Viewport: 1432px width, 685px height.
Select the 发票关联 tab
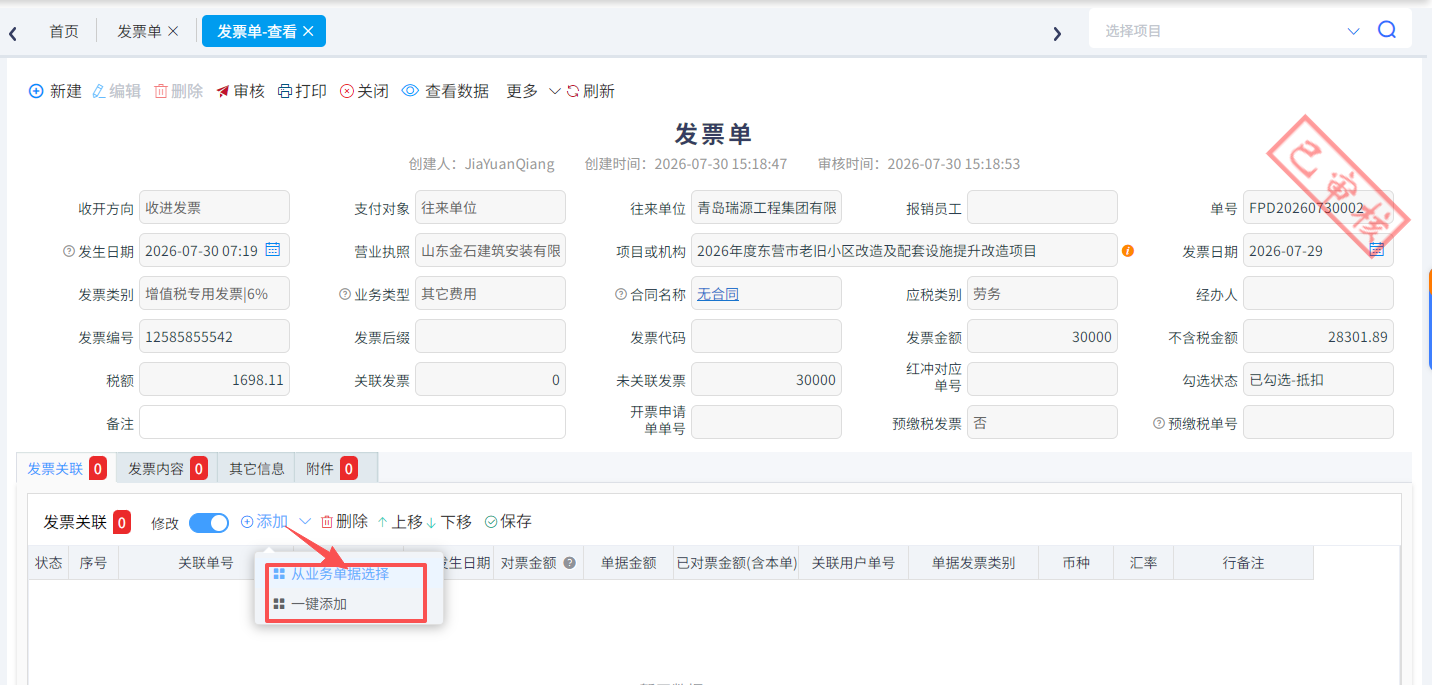(66, 468)
